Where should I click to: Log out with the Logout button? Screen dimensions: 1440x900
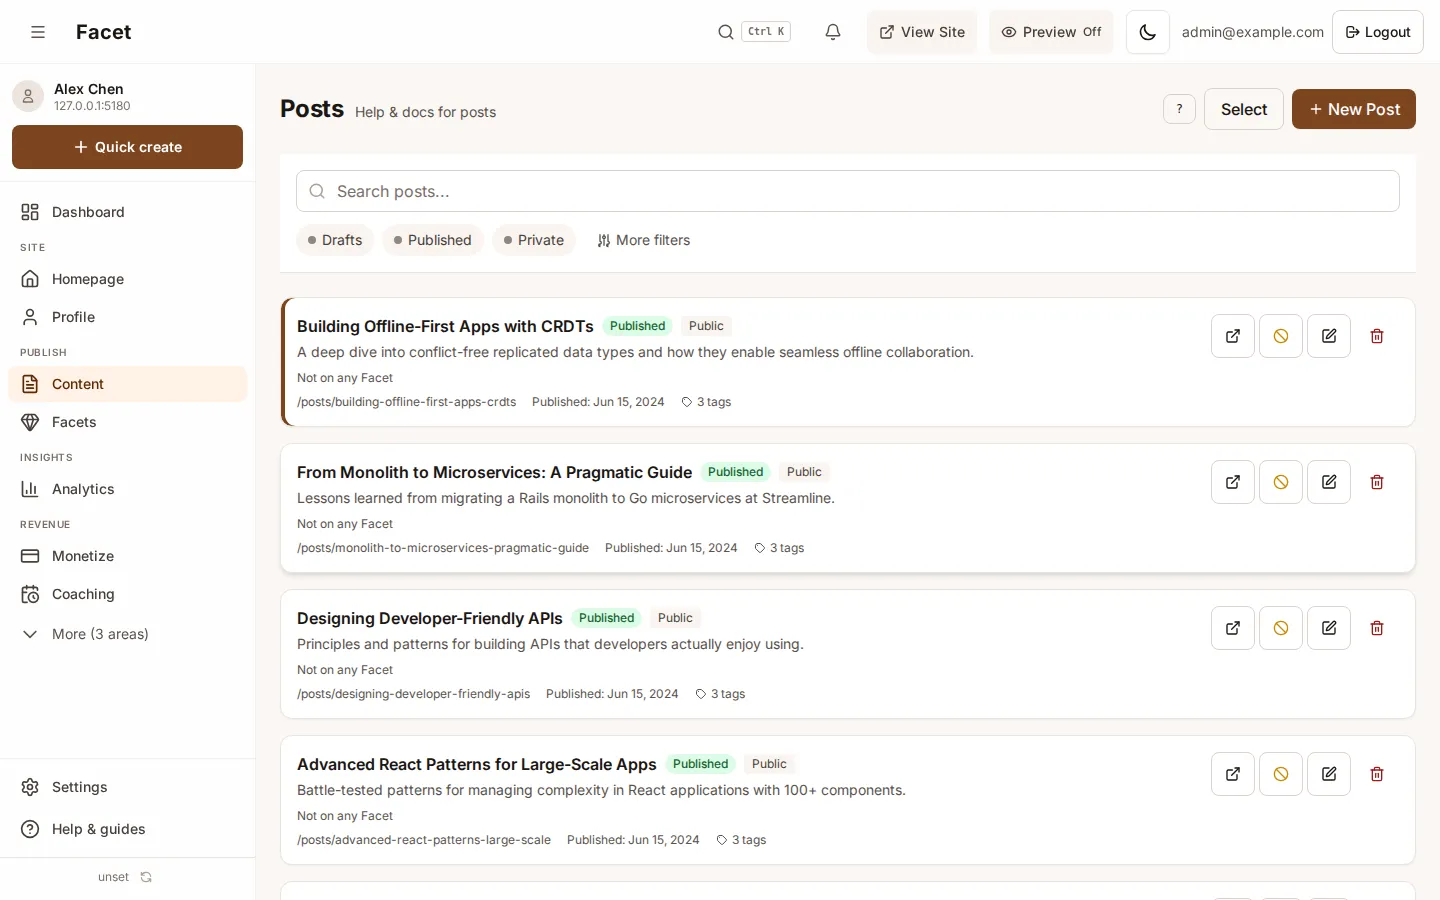[x=1378, y=32]
